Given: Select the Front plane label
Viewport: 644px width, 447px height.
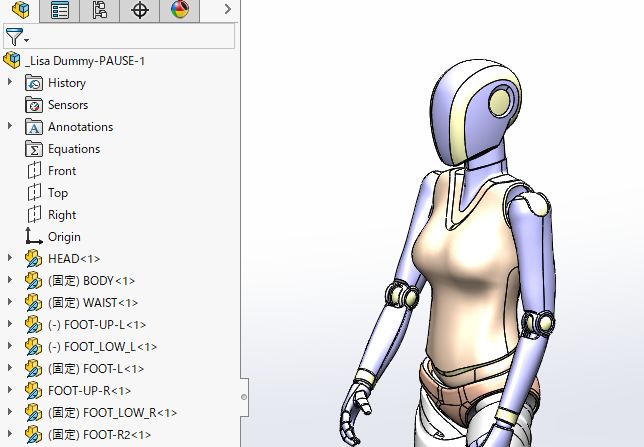Looking at the screenshot, I should 62,171.
